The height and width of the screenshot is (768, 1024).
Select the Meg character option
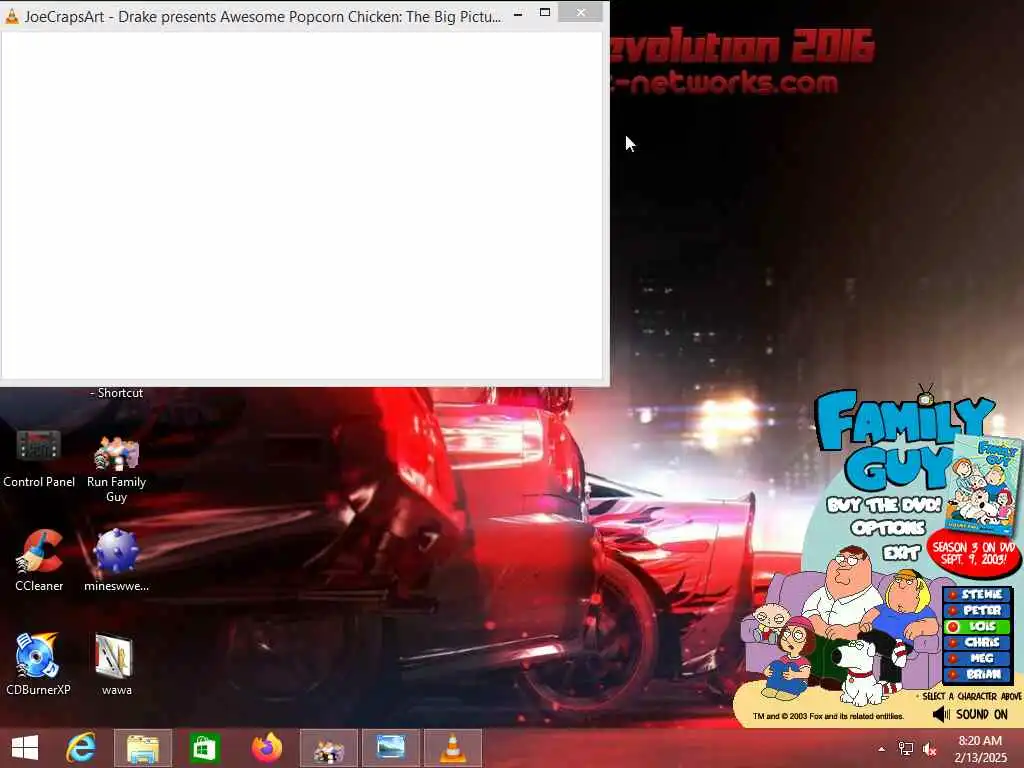[x=977, y=658]
